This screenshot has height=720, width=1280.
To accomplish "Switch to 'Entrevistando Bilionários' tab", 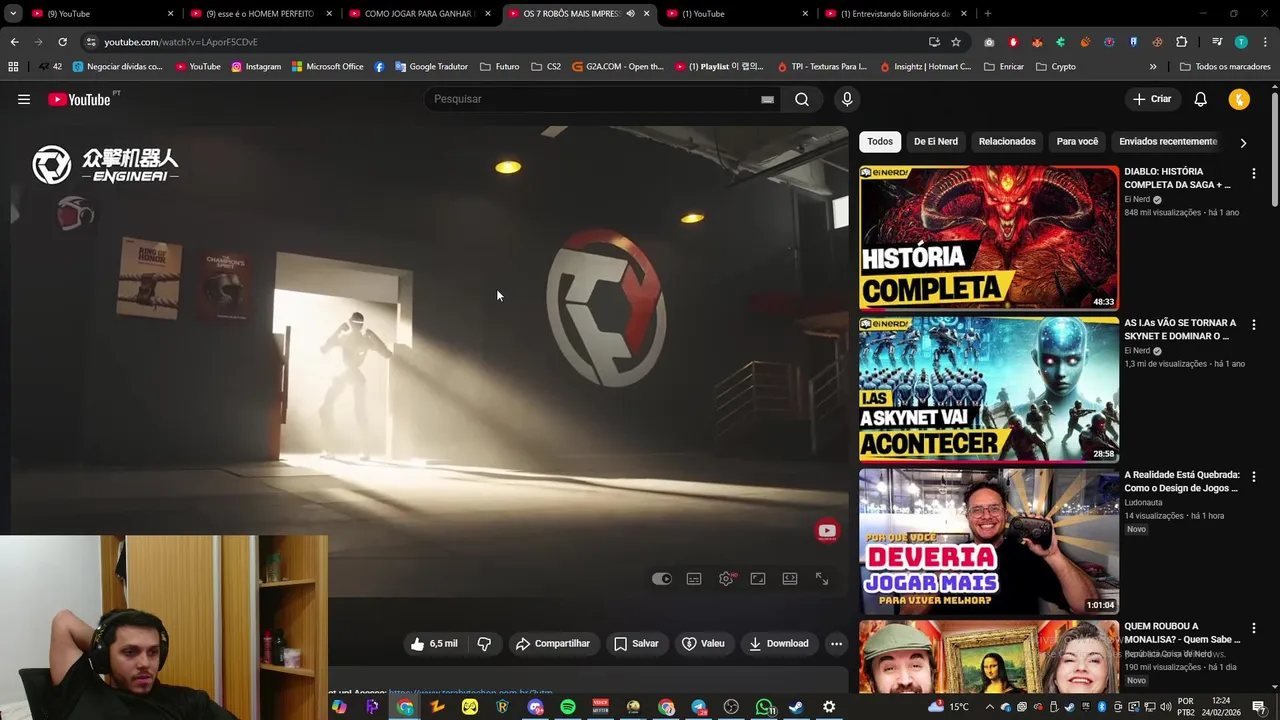I will (894, 14).
